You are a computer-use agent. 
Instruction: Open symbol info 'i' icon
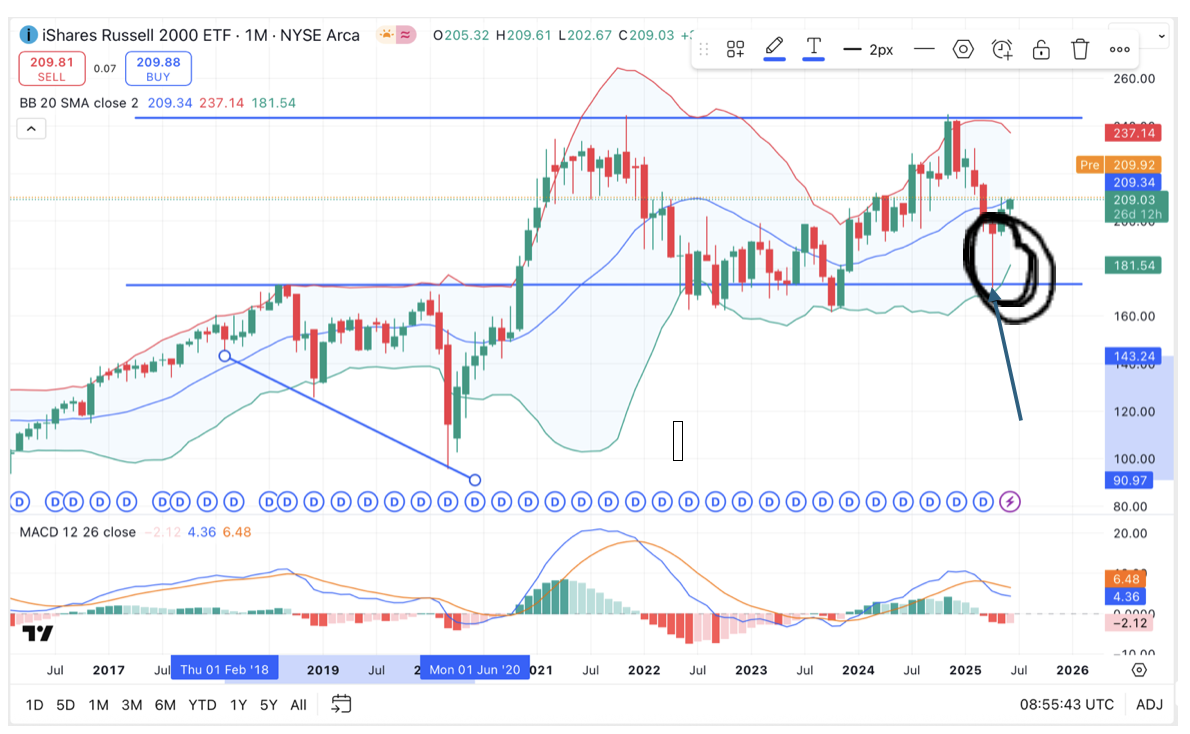[28, 35]
